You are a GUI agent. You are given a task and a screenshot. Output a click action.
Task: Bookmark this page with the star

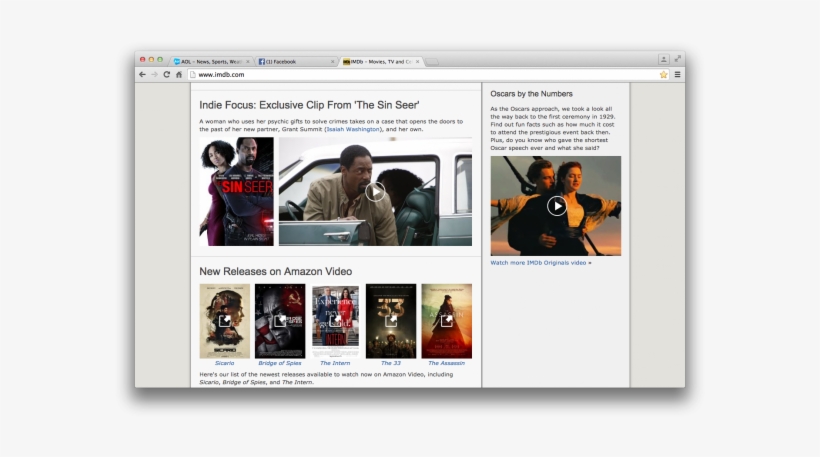(663, 75)
